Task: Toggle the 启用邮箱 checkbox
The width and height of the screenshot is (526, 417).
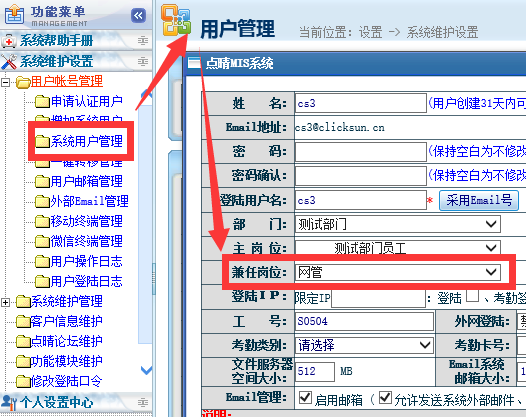Action: tap(305, 398)
